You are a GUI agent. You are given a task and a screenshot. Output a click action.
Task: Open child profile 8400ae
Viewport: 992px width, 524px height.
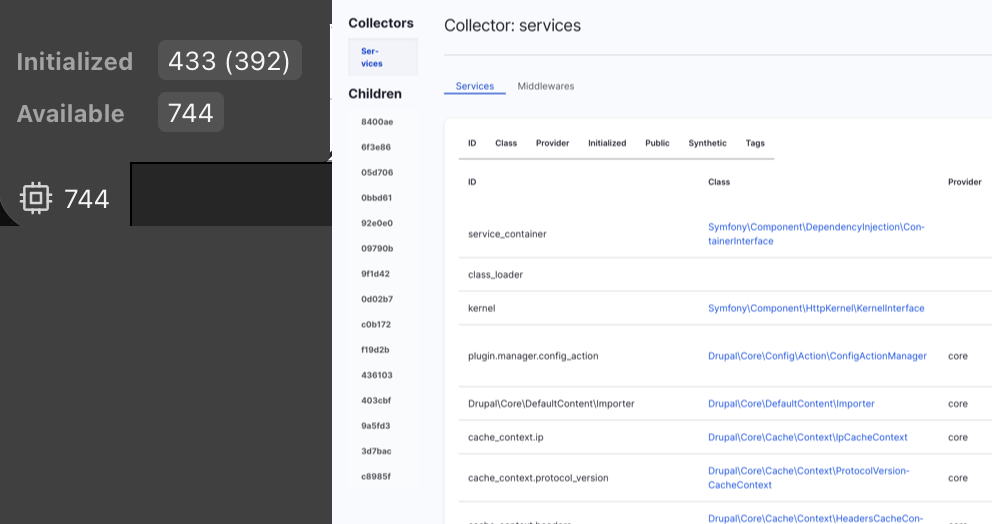(x=377, y=122)
